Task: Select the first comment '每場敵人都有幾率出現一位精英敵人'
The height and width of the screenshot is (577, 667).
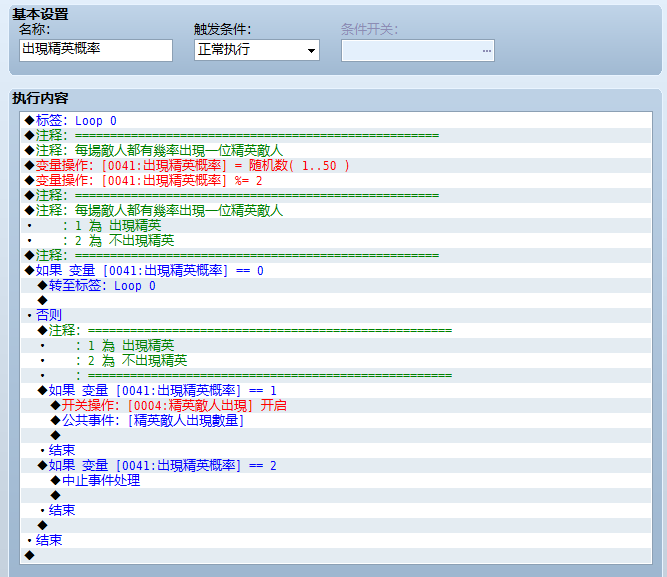Action: pyautogui.click(x=336, y=151)
